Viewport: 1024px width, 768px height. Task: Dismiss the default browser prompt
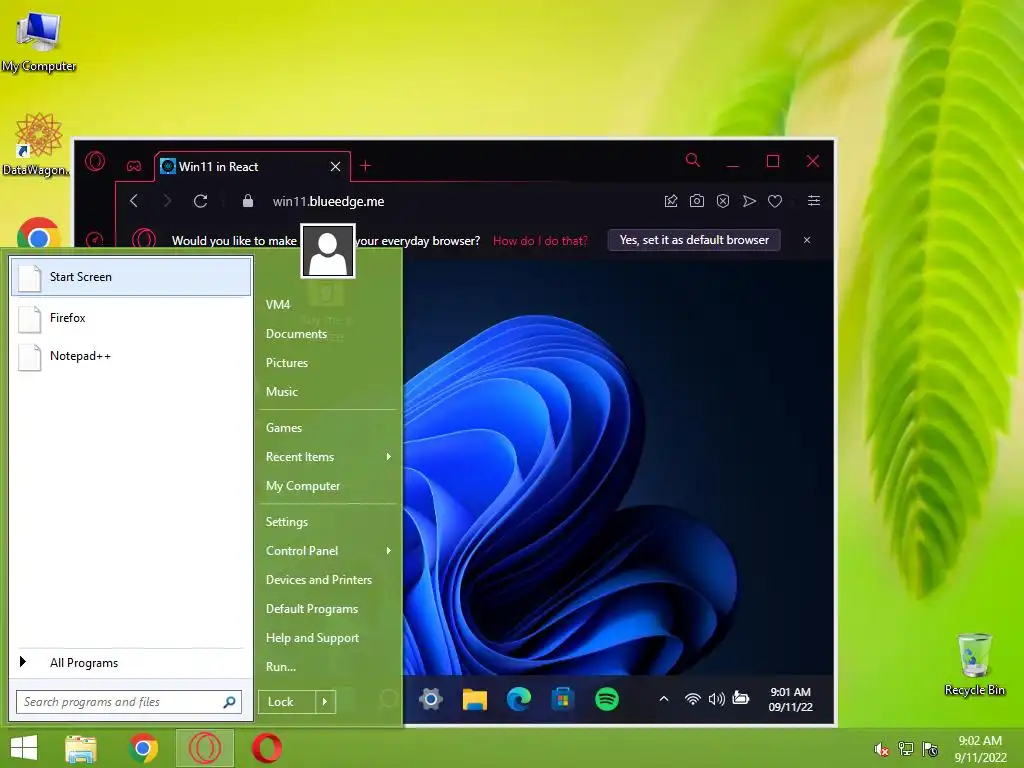[x=807, y=240]
